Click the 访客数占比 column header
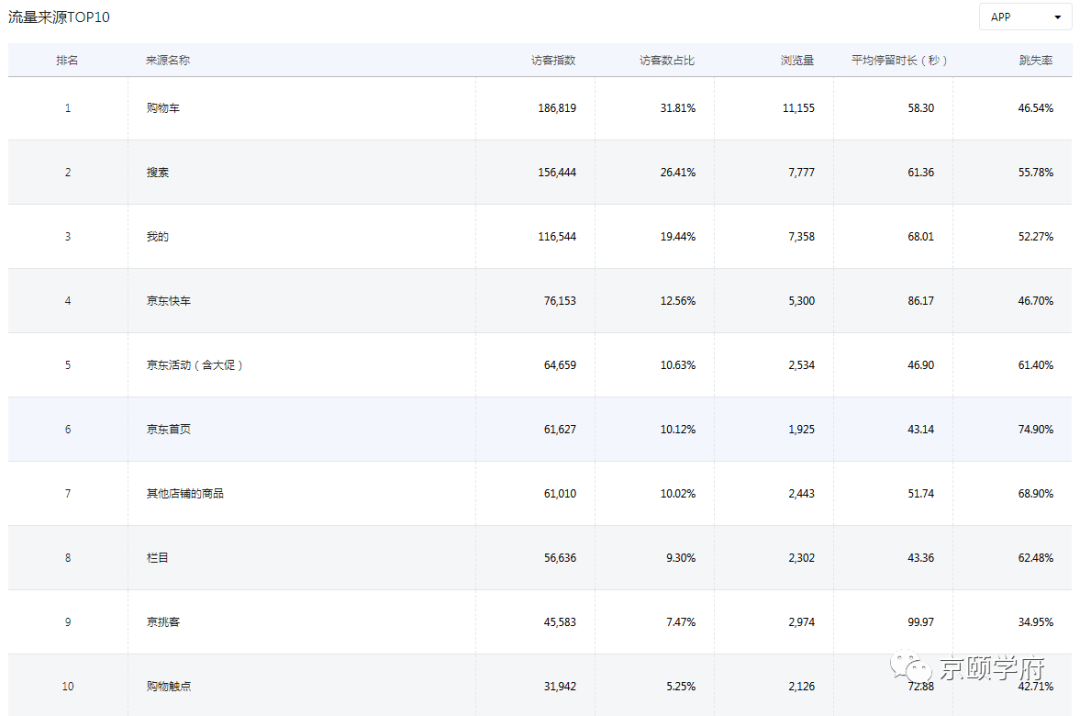The image size is (1080, 716). 667,61
